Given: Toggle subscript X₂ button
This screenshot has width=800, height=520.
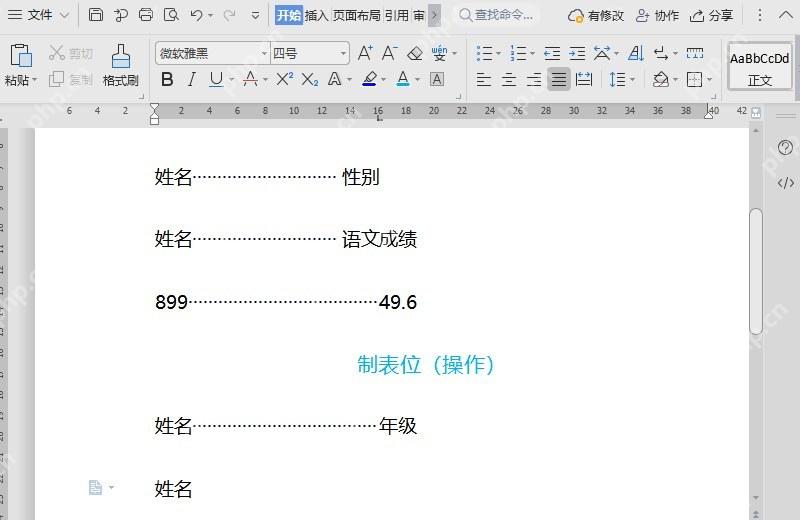Looking at the screenshot, I should click(x=310, y=79).
